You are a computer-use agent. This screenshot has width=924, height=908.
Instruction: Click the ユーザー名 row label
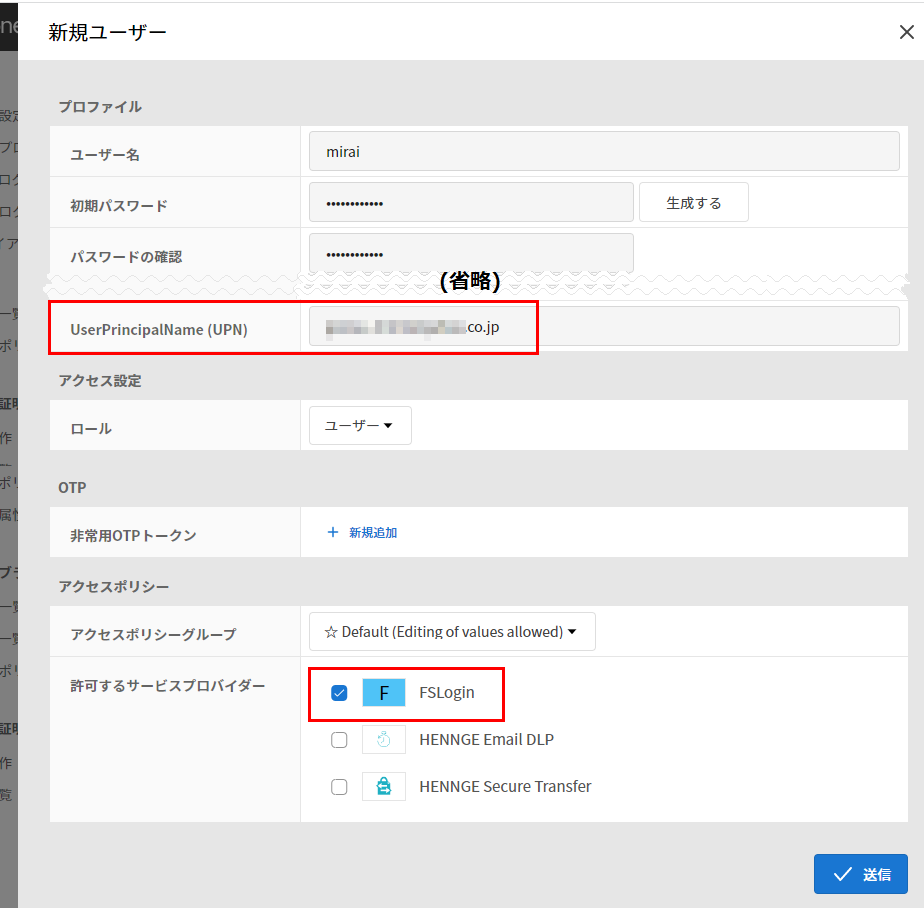coord(105,155)
